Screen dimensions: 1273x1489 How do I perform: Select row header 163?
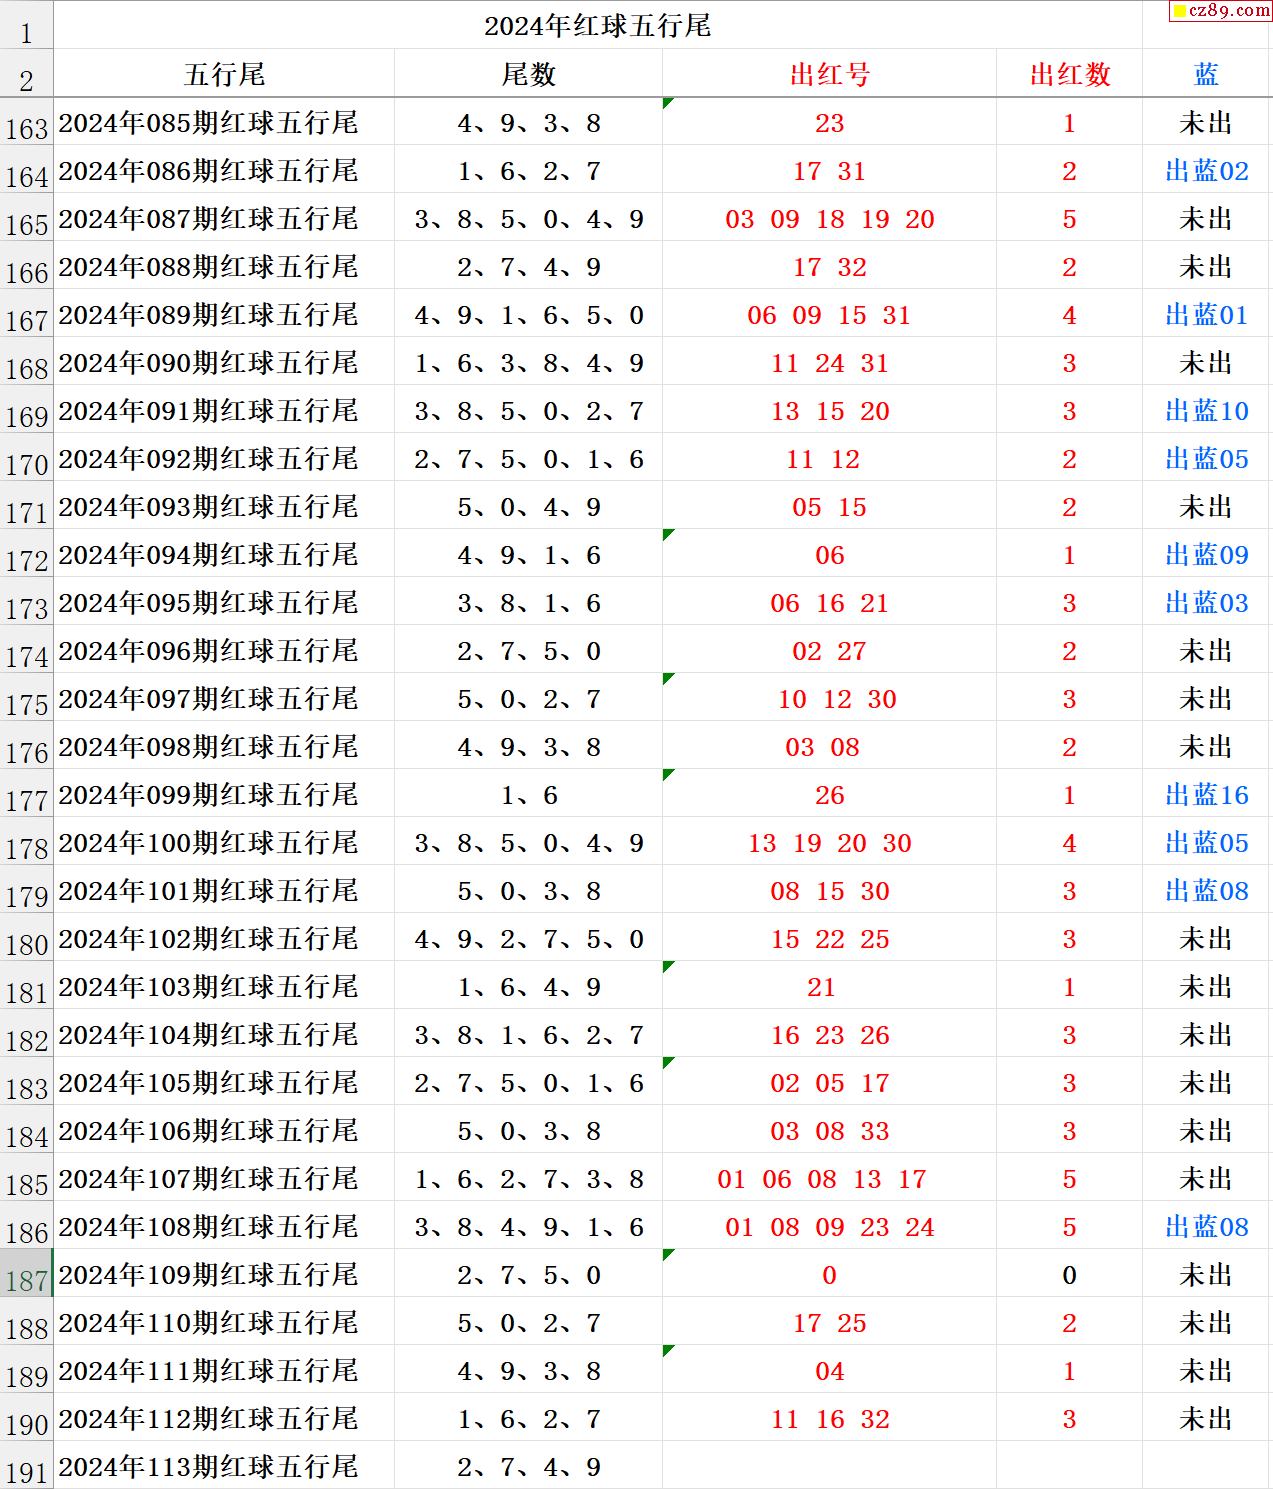pos(26,123)
